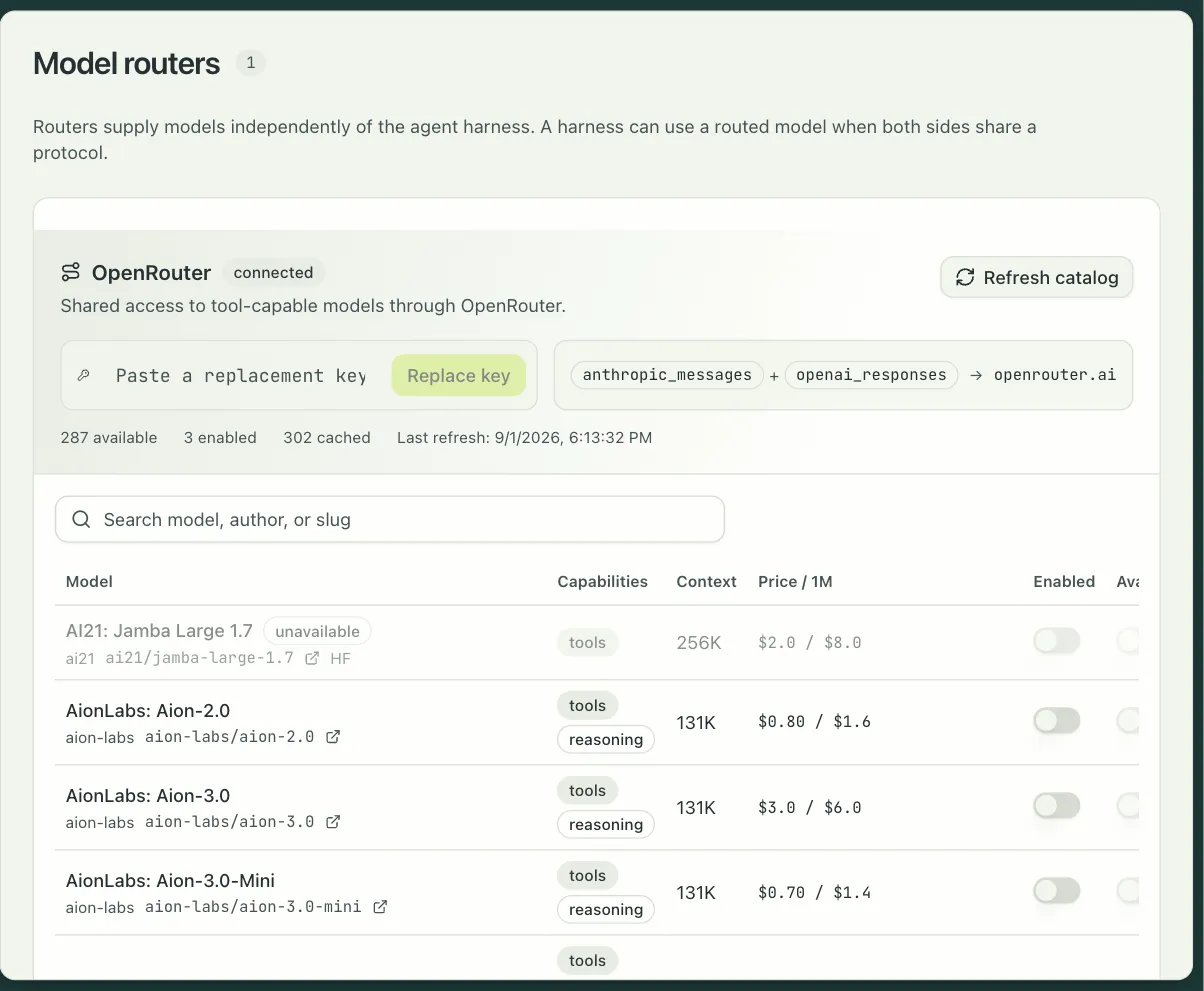Click the 287 available stat
The image size is (1204, 991).
[x=108, y=437]
